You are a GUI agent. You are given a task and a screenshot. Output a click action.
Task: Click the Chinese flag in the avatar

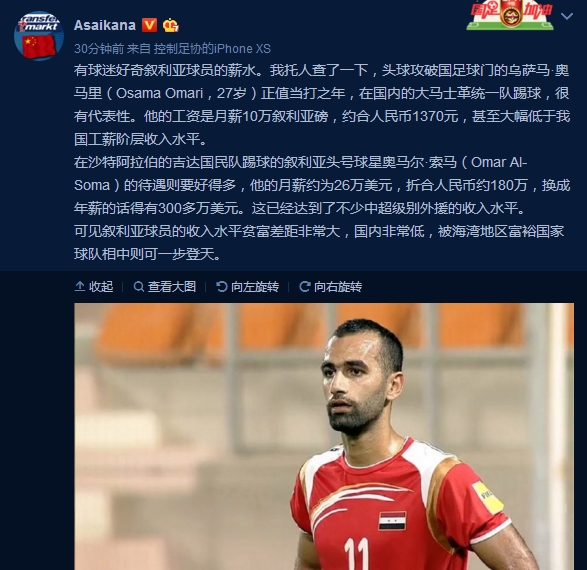point(39,46)
